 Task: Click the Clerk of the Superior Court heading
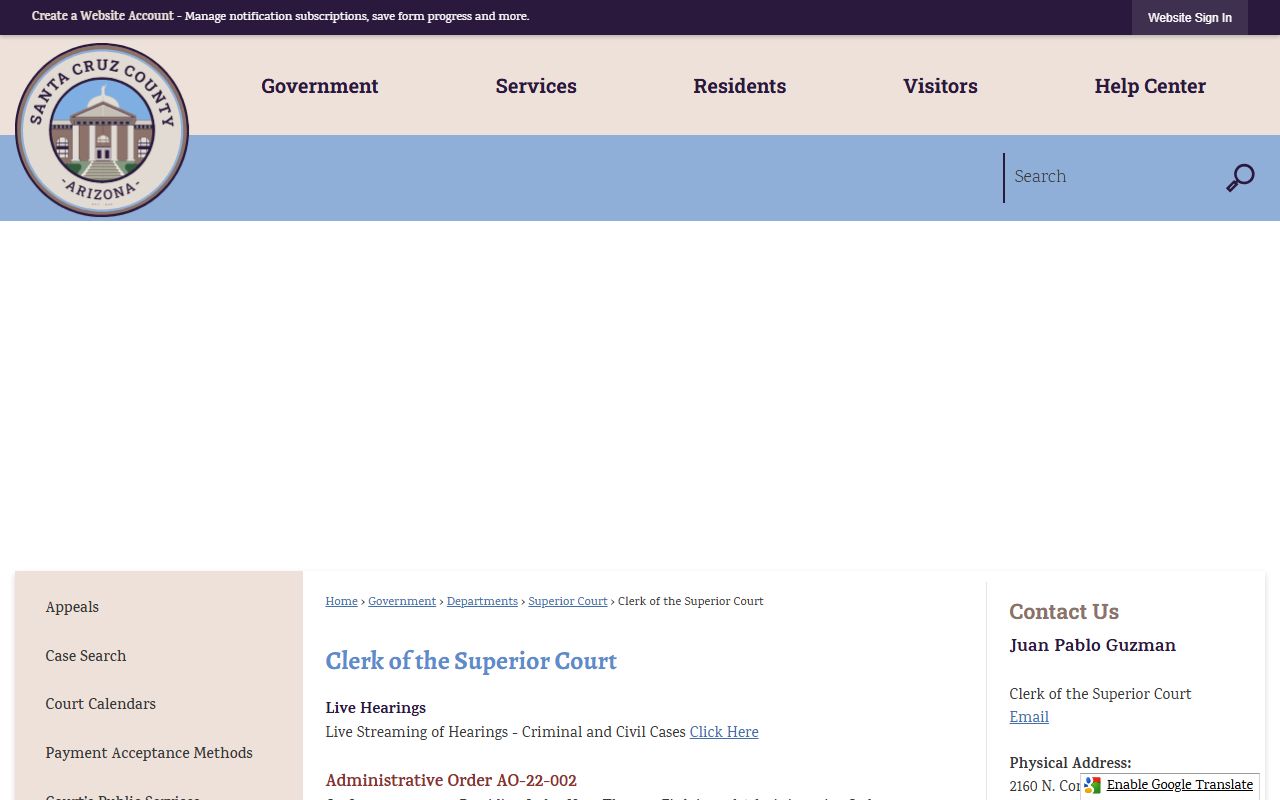point(471,661)
